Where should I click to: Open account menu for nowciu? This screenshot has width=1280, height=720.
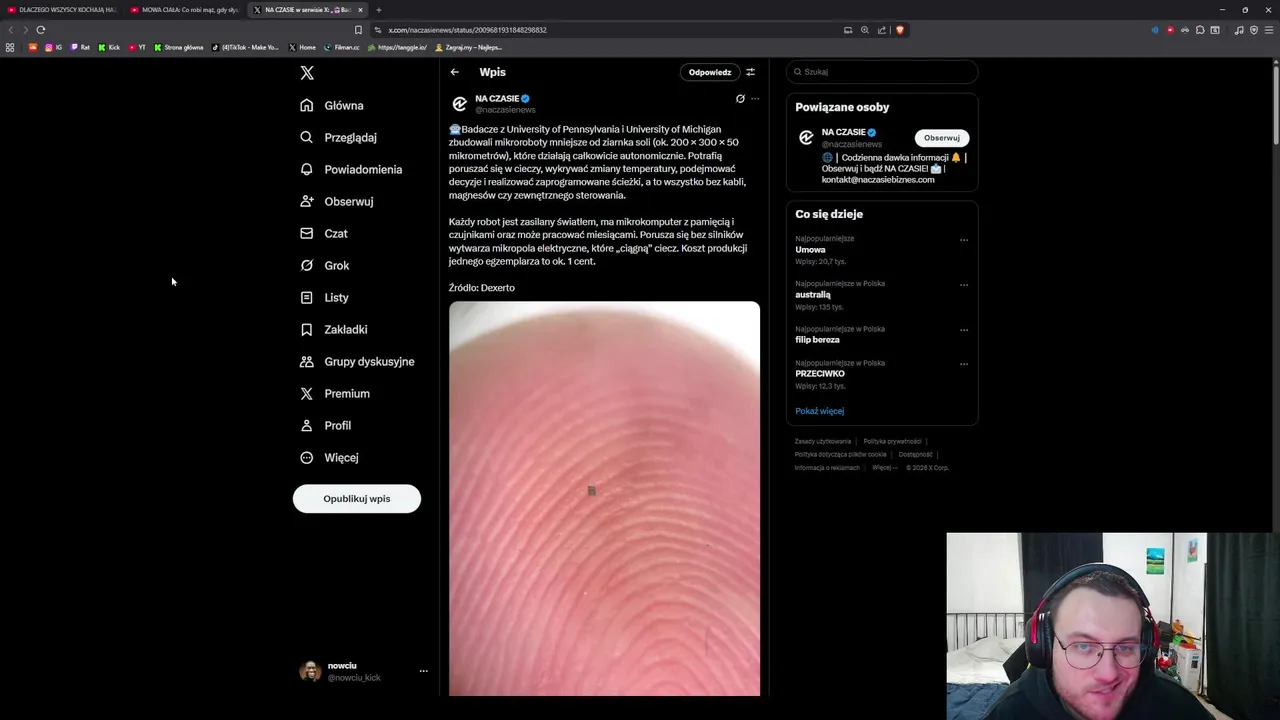pyautogui.click(x=364, y=671)
